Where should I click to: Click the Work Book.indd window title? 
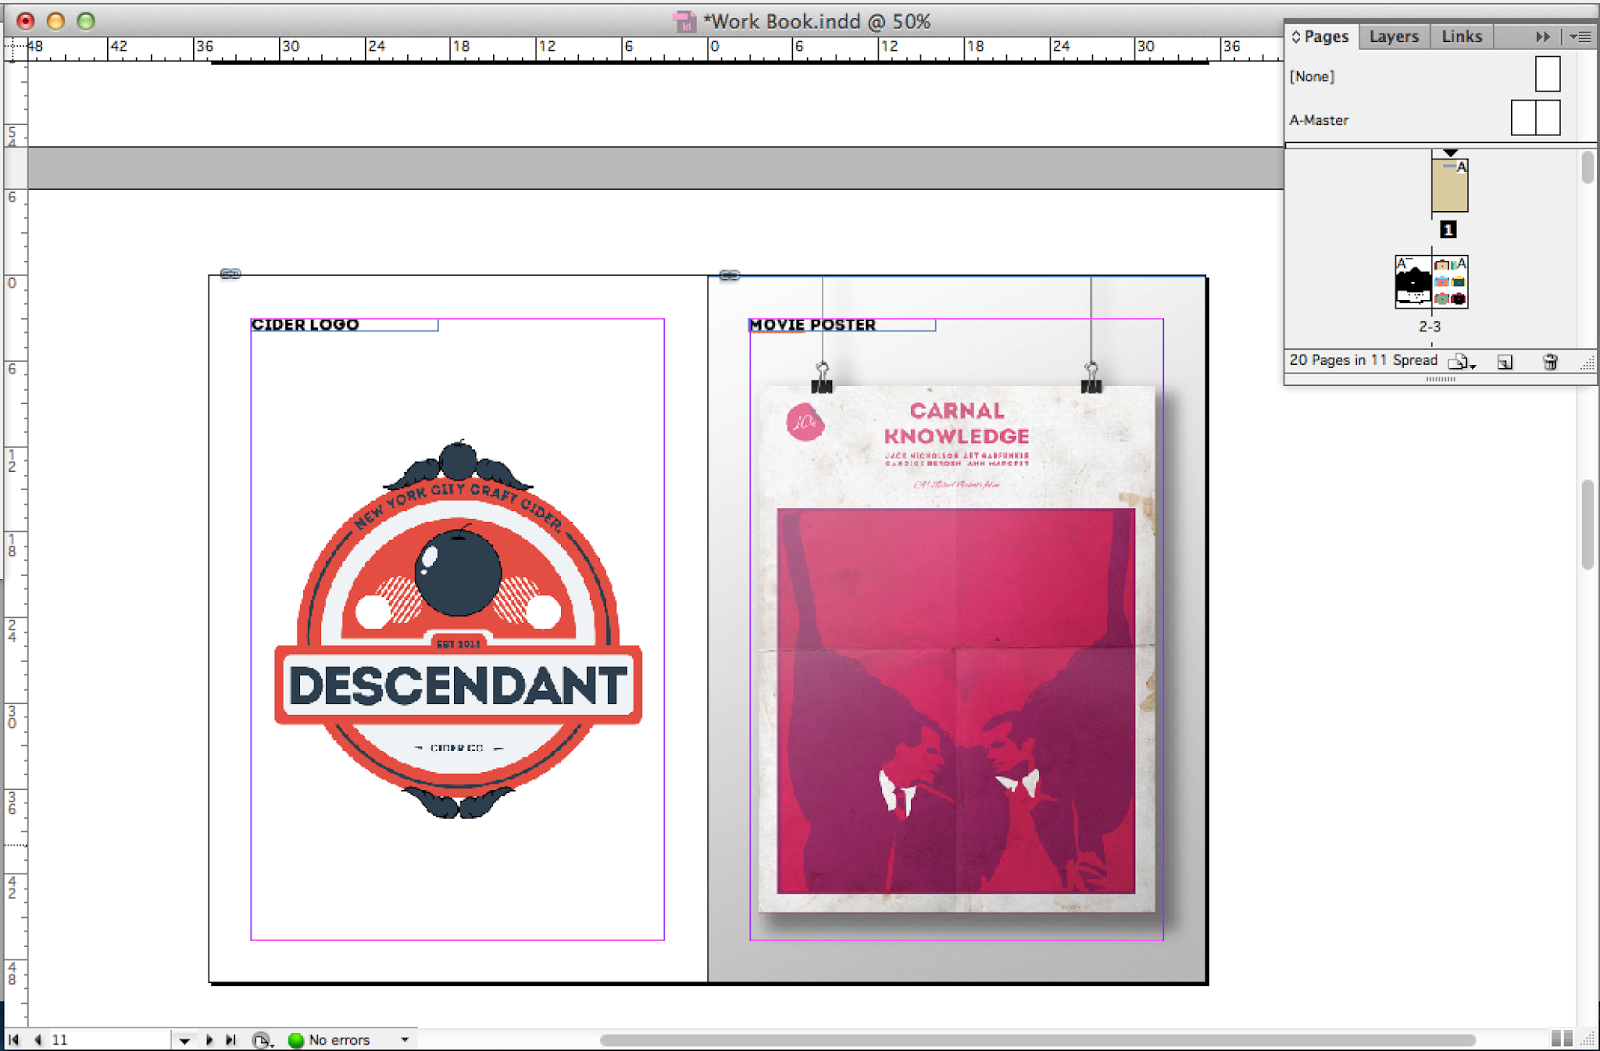click(817, 21)
